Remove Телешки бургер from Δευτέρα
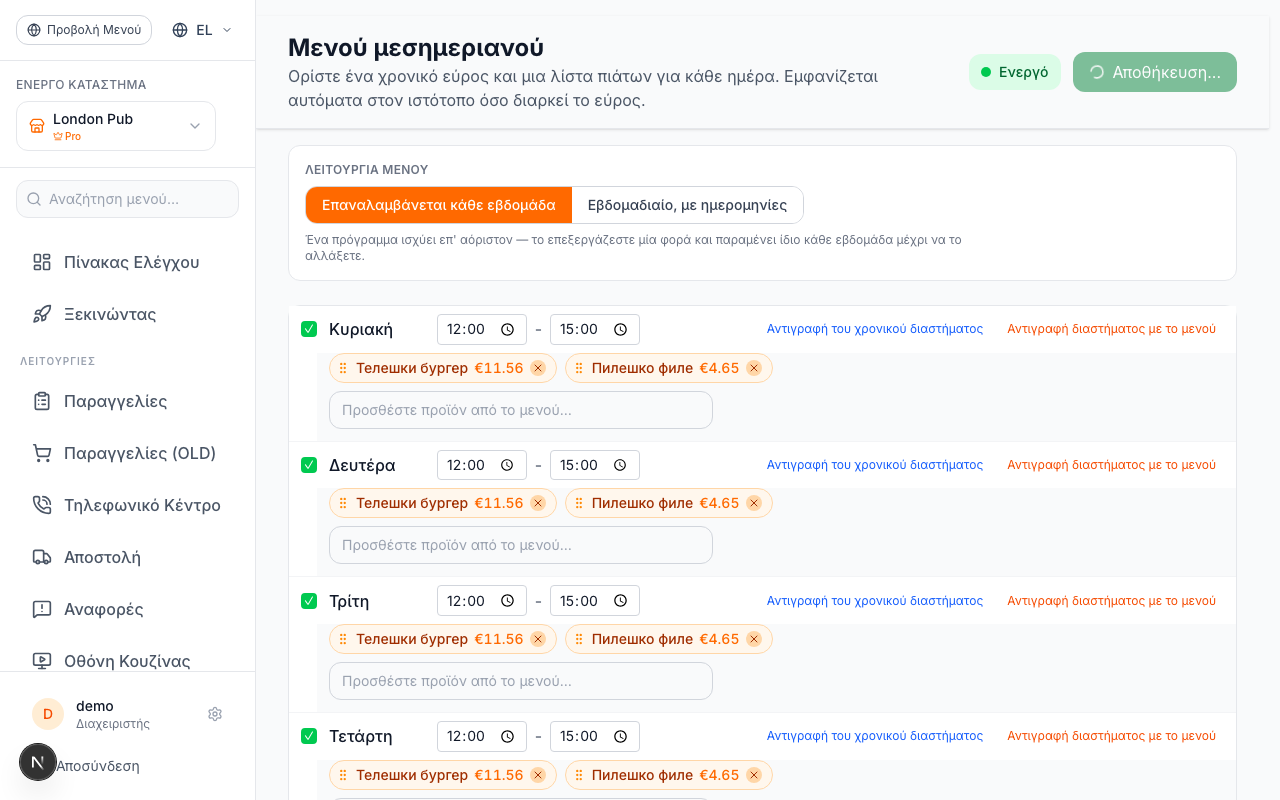The height and width of the screenshot is (800, 1280). pos(538,503)
